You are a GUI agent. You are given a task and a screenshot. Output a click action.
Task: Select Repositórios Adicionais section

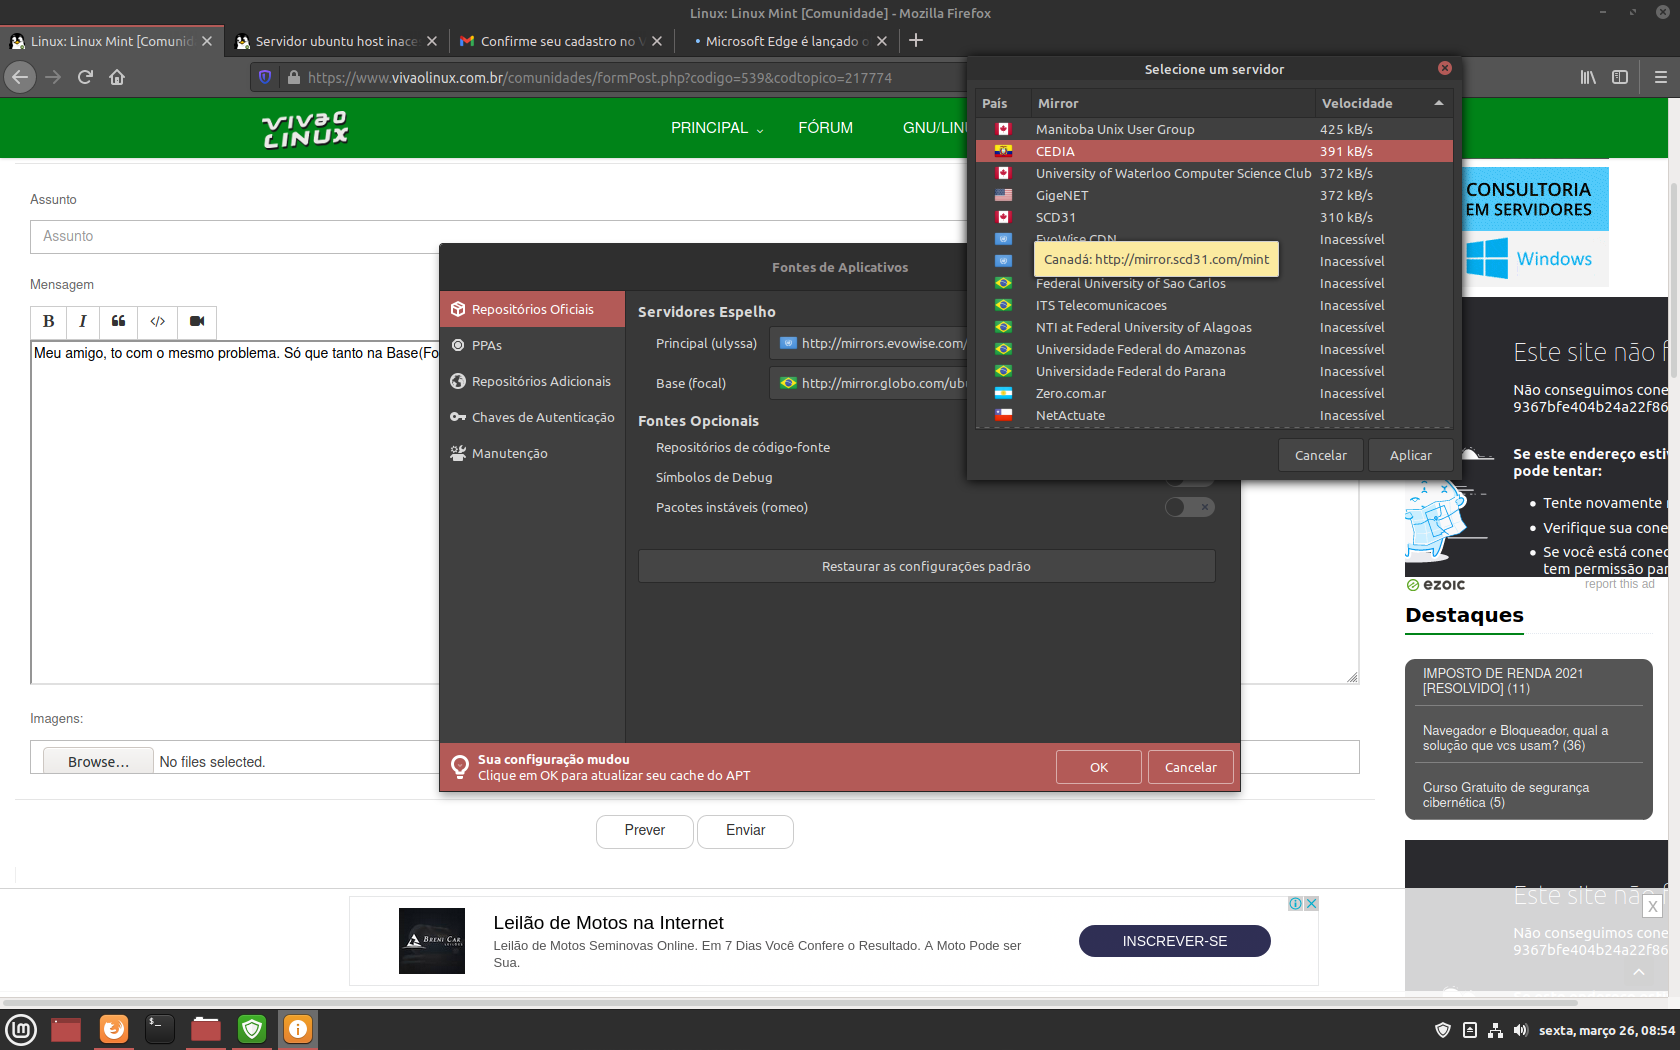532,381
